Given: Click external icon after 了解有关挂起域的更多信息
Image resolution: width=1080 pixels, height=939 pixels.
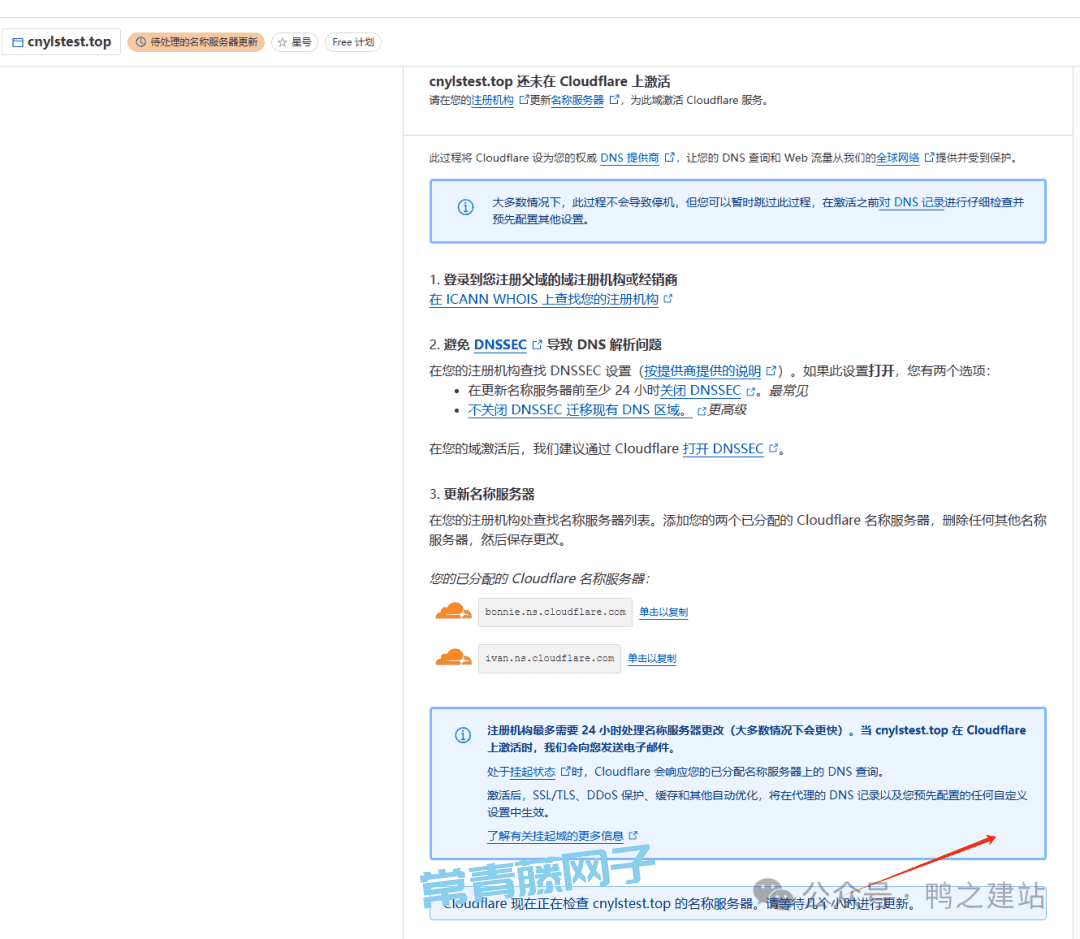Looking at the screenshot, I should 633,835.
